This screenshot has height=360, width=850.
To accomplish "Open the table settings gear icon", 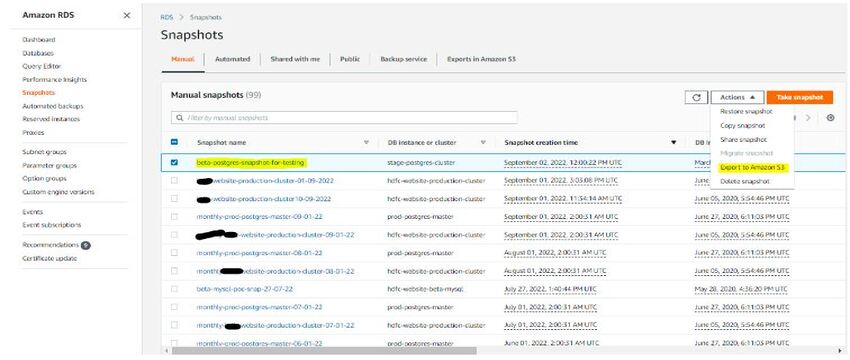I will [830, 118].
